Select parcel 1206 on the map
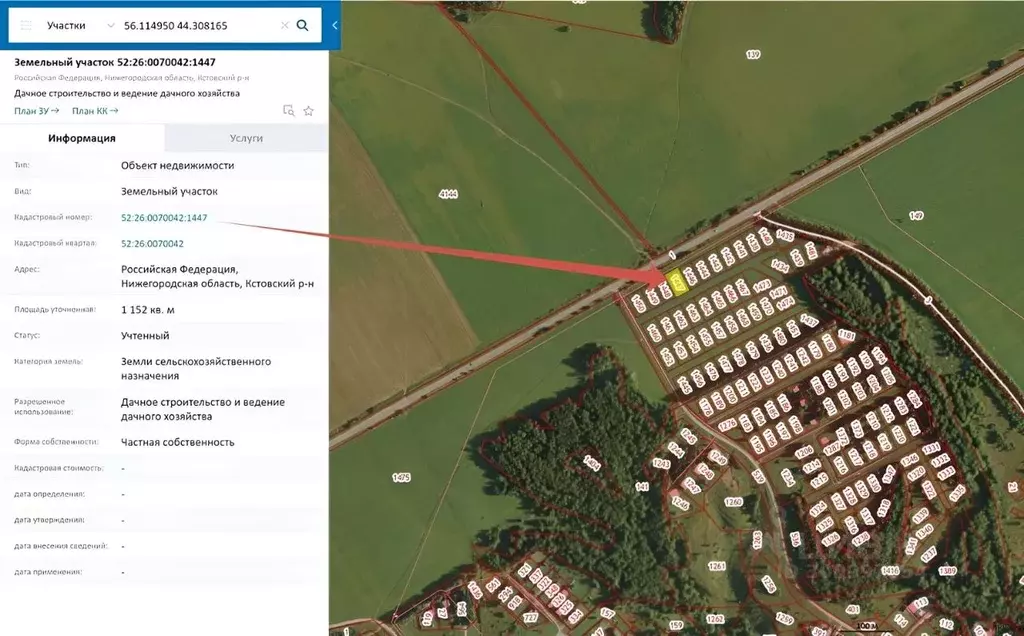Screen dimensions: 1024x636 [804, 451]
